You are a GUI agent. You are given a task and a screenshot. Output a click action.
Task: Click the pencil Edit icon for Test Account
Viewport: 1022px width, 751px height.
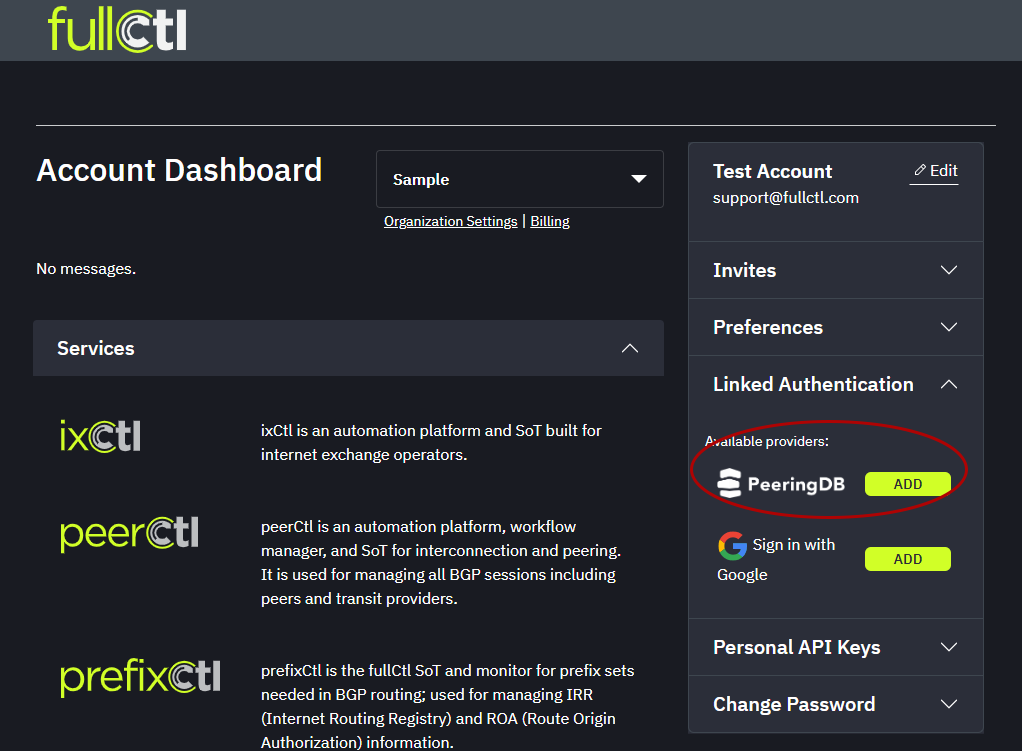point(920,171)
